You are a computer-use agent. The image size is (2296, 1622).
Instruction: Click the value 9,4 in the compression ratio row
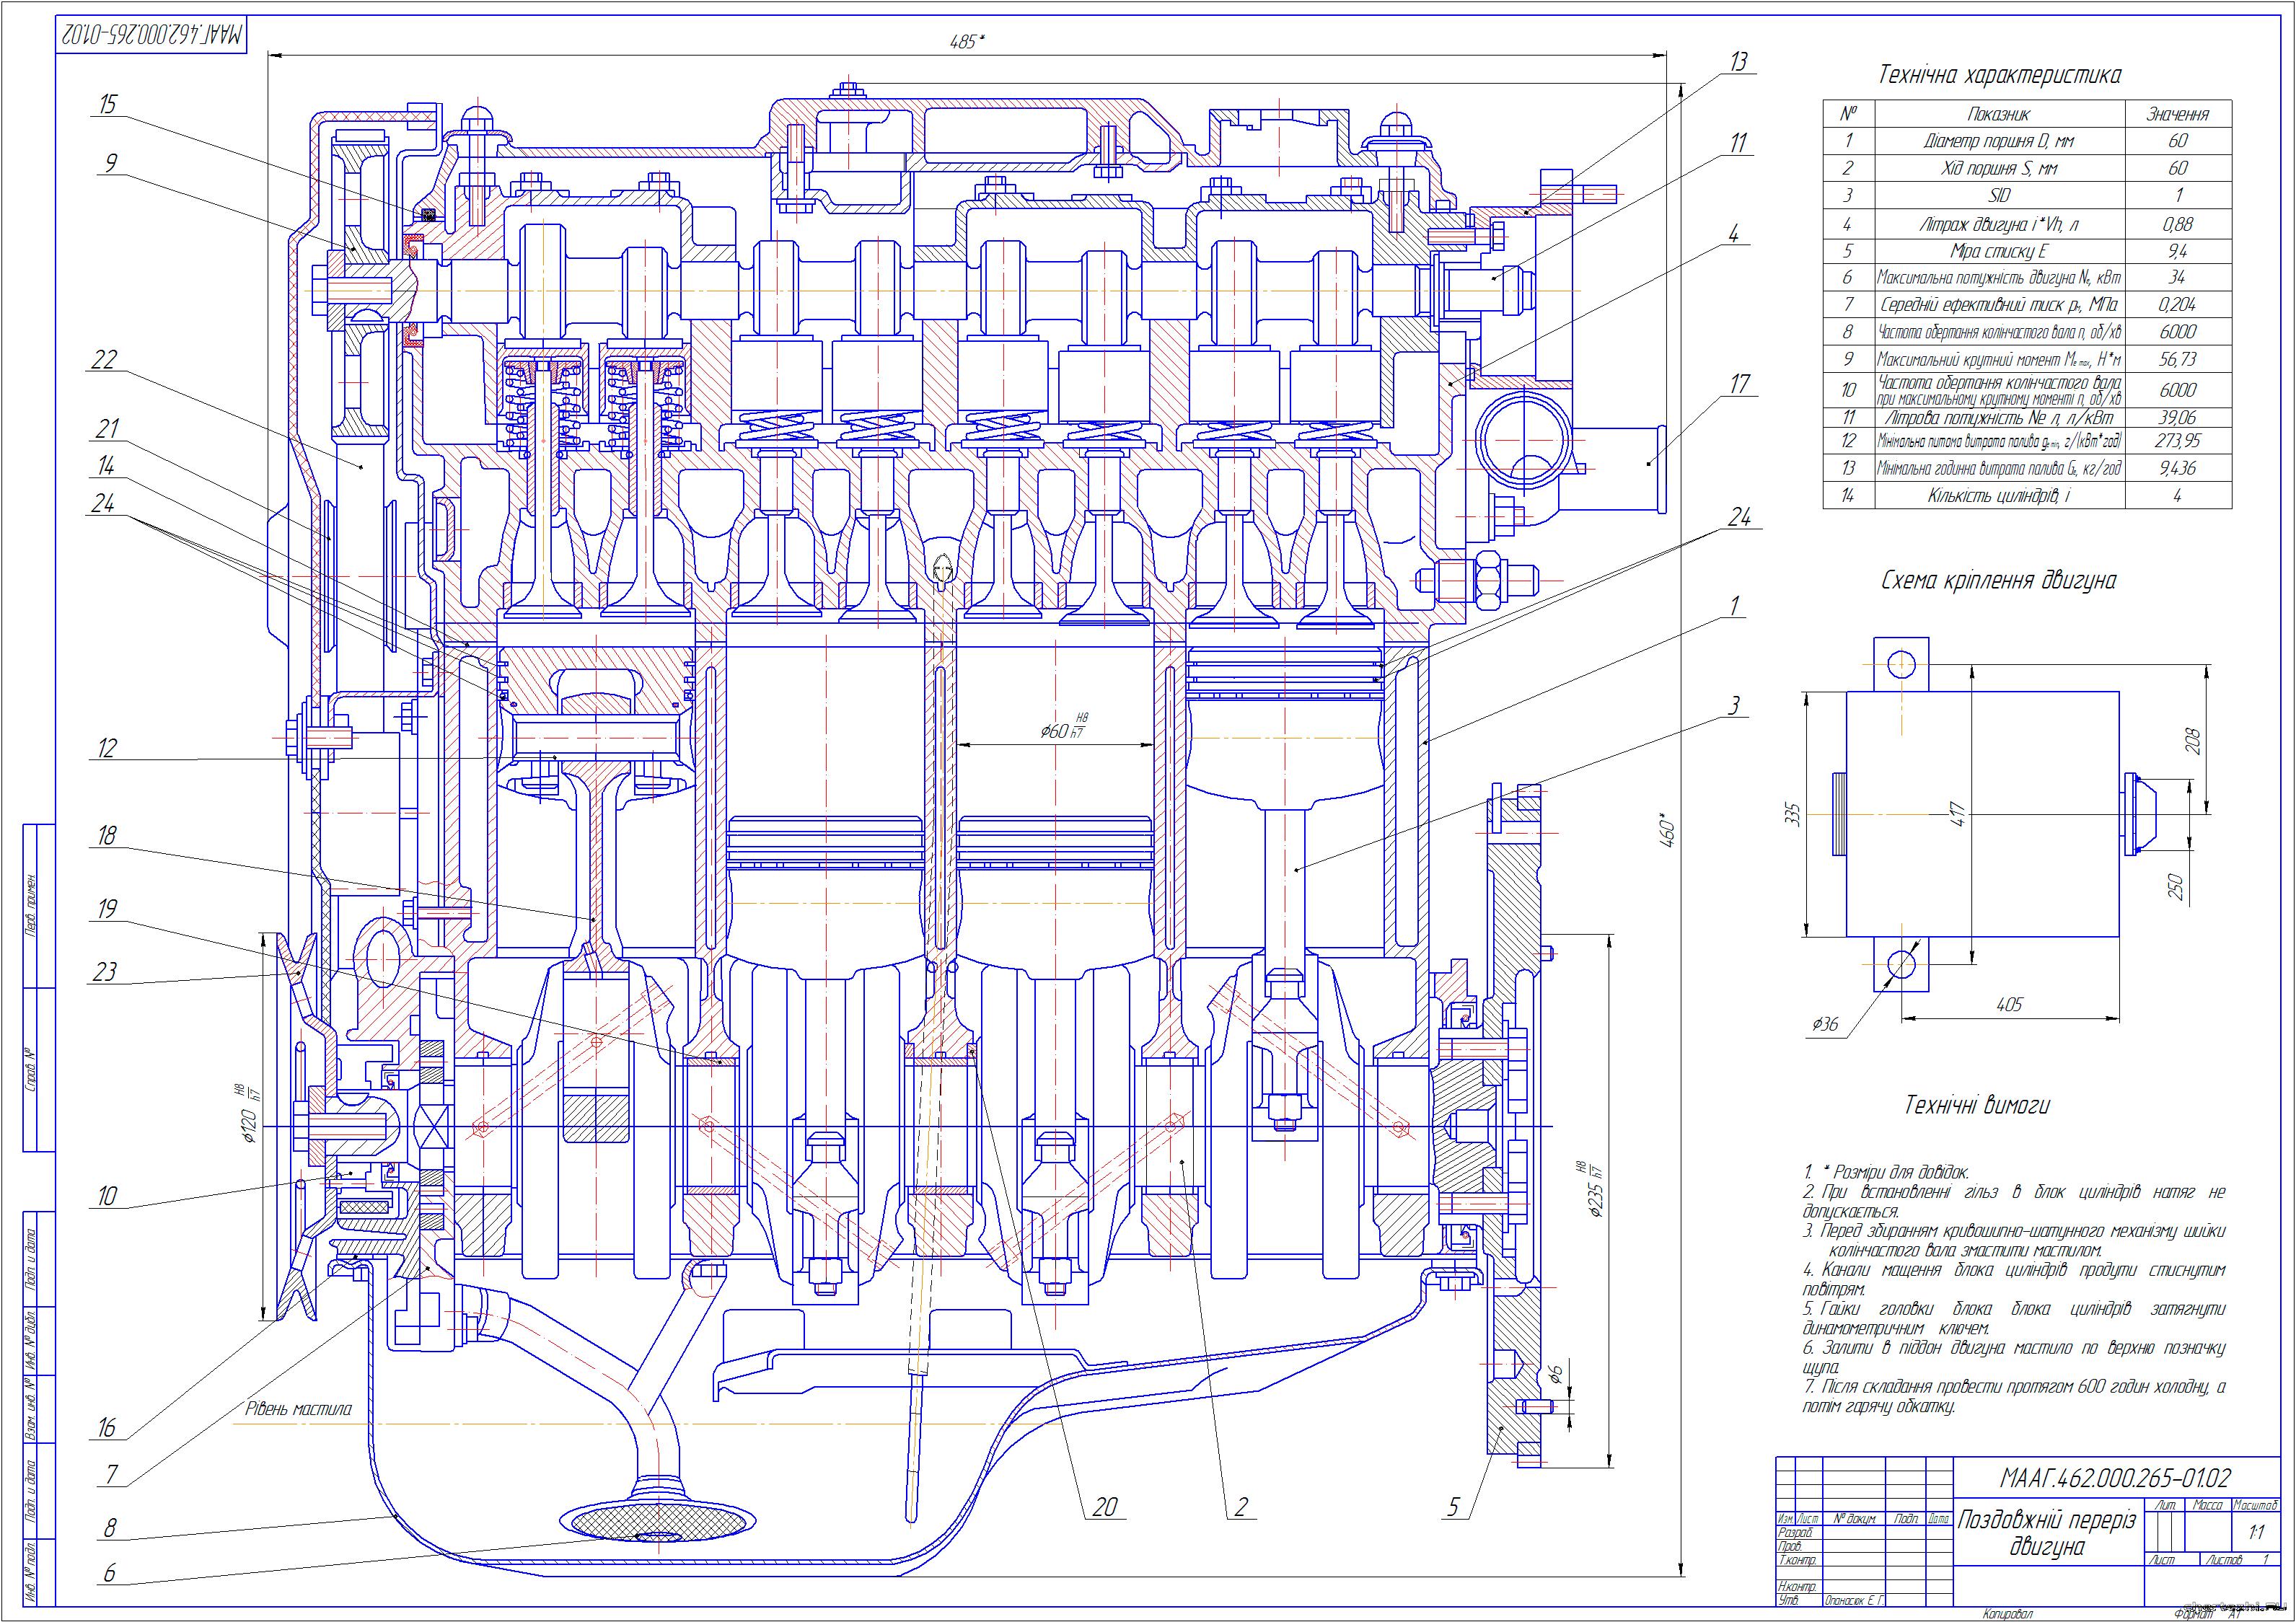click(2177, 251)
